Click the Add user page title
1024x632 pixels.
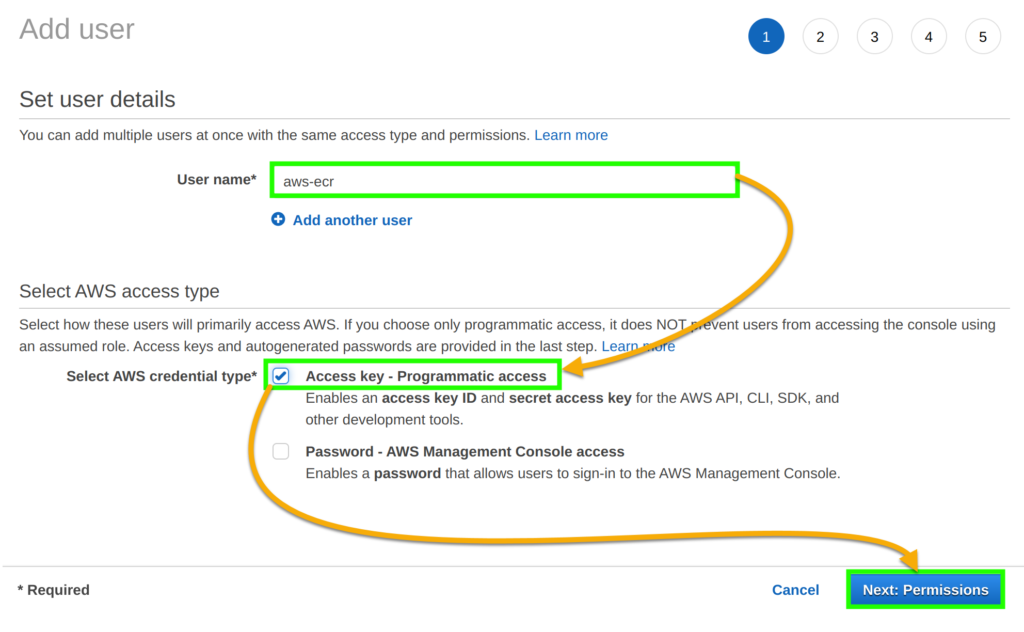(x=76, y=29)
